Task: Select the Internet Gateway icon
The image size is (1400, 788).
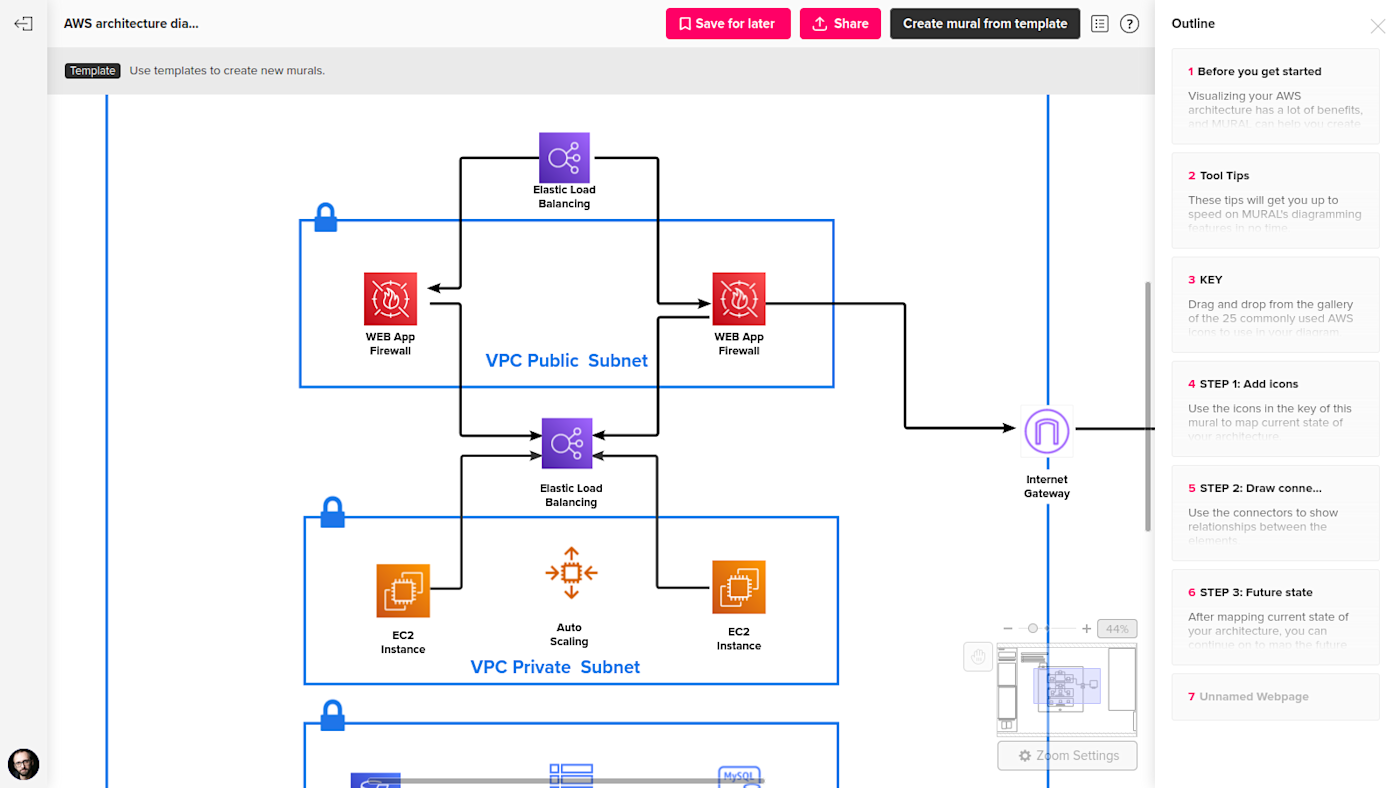Action: point(1047,432)
